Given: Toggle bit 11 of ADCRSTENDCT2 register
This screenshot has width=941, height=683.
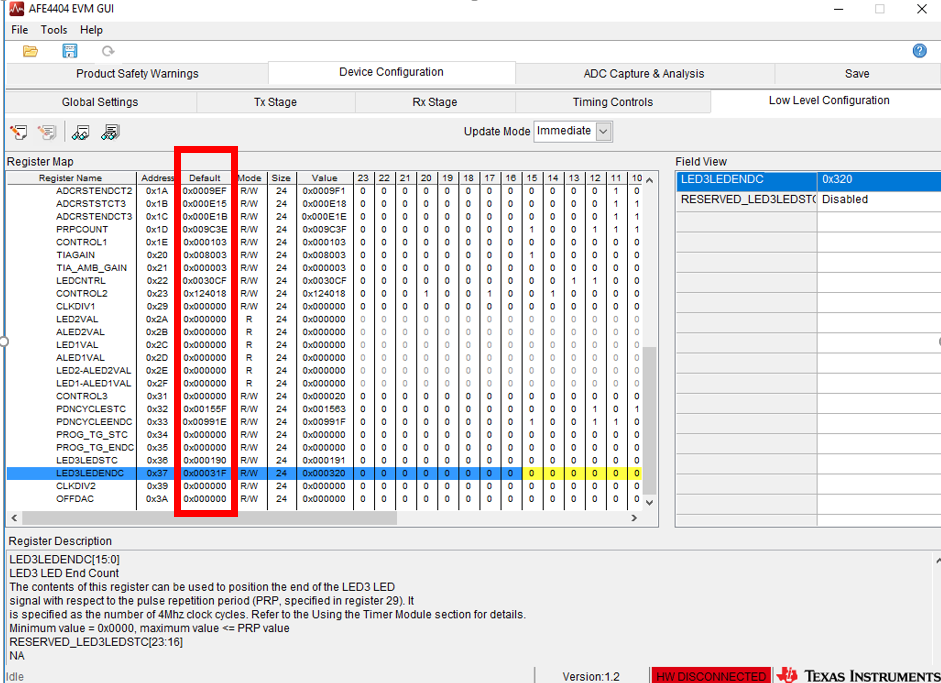Looking at the screenshot, I should tap(616, 191).
